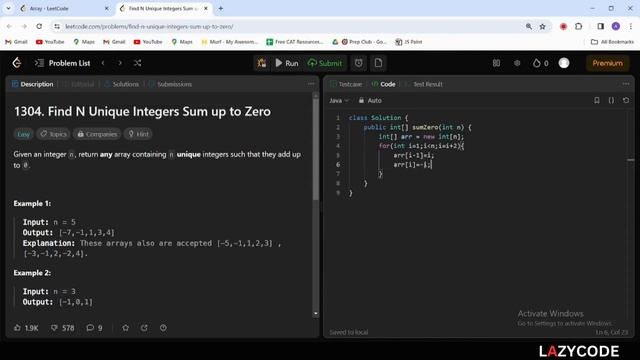Viewport: 640px width, 360px height.
Task: Go to next problem arrow
Action: click(120, 63)
